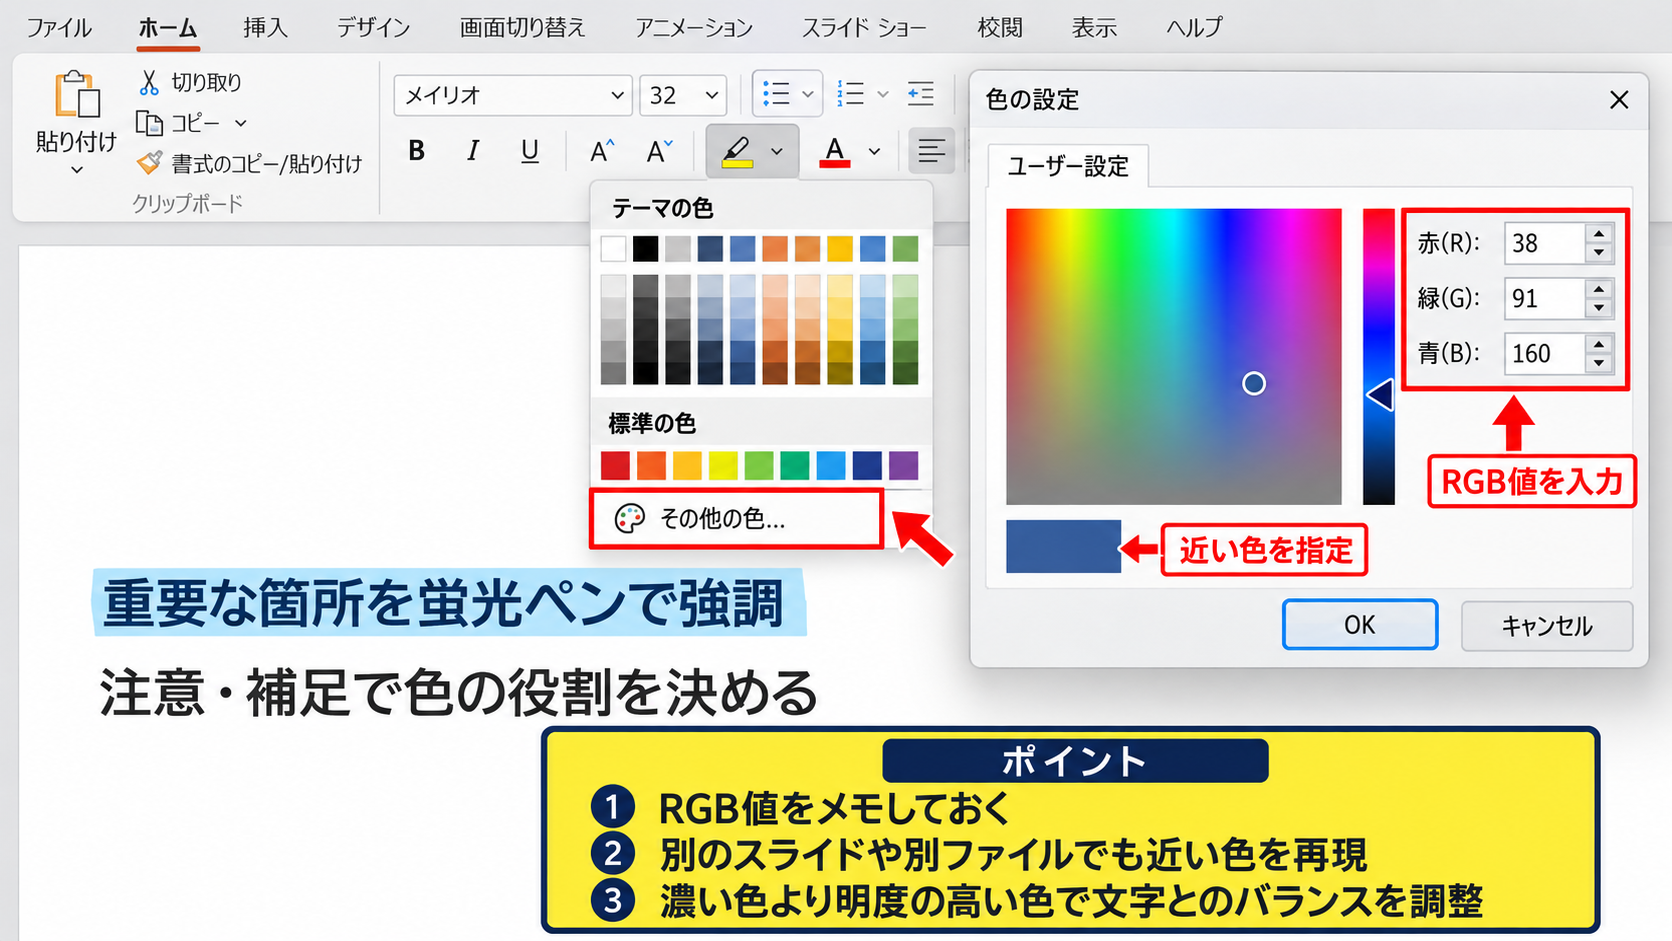Apply the yellow highlighter pen

736,152
